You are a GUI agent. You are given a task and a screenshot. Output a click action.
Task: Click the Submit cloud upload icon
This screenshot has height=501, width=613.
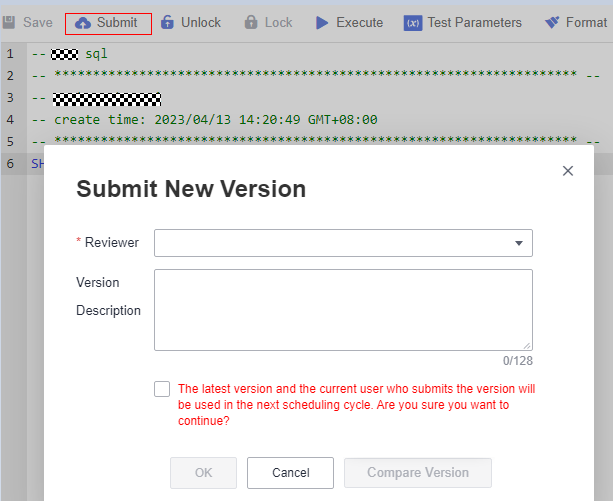pyautogui.click(x=82, y=23)
